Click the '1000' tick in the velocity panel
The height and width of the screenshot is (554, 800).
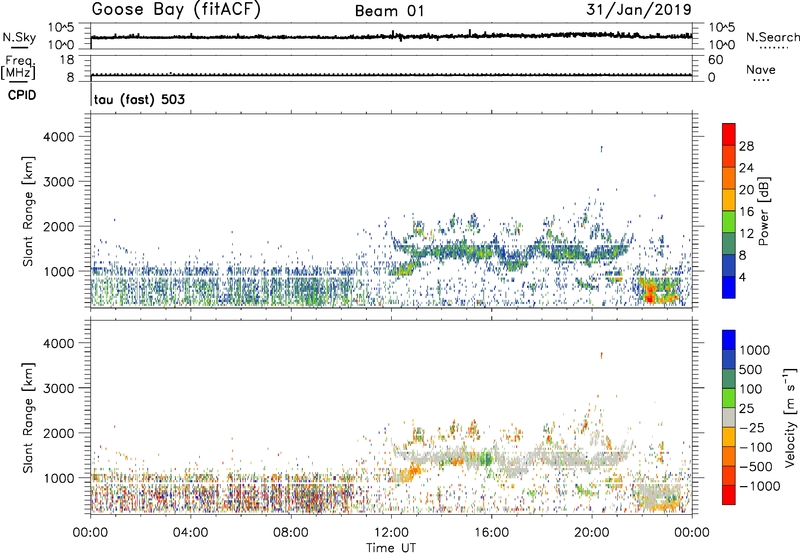click(x=59, y=478)
